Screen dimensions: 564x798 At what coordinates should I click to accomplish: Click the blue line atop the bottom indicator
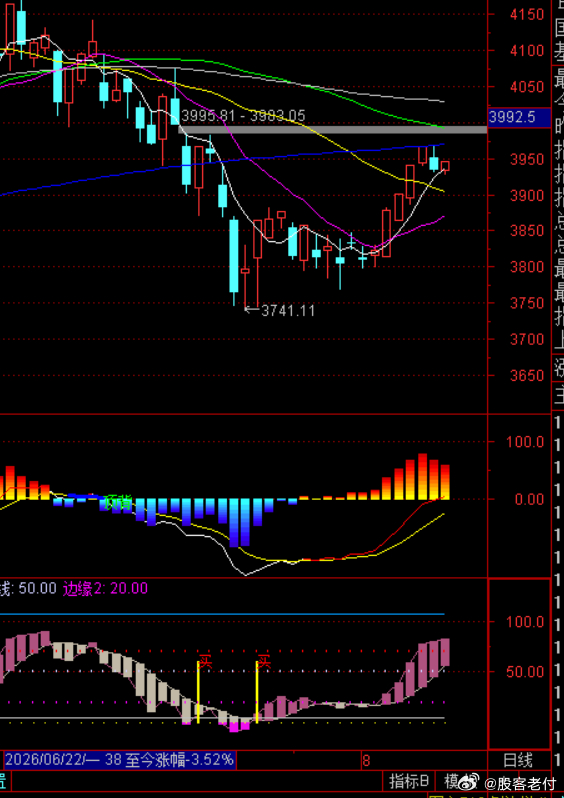coord(222,614)
